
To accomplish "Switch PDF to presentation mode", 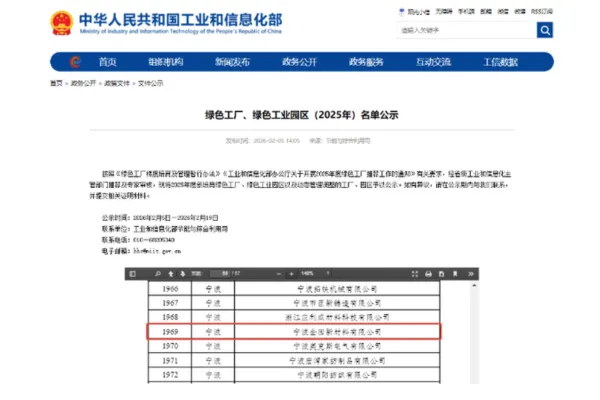I will 415,274.
